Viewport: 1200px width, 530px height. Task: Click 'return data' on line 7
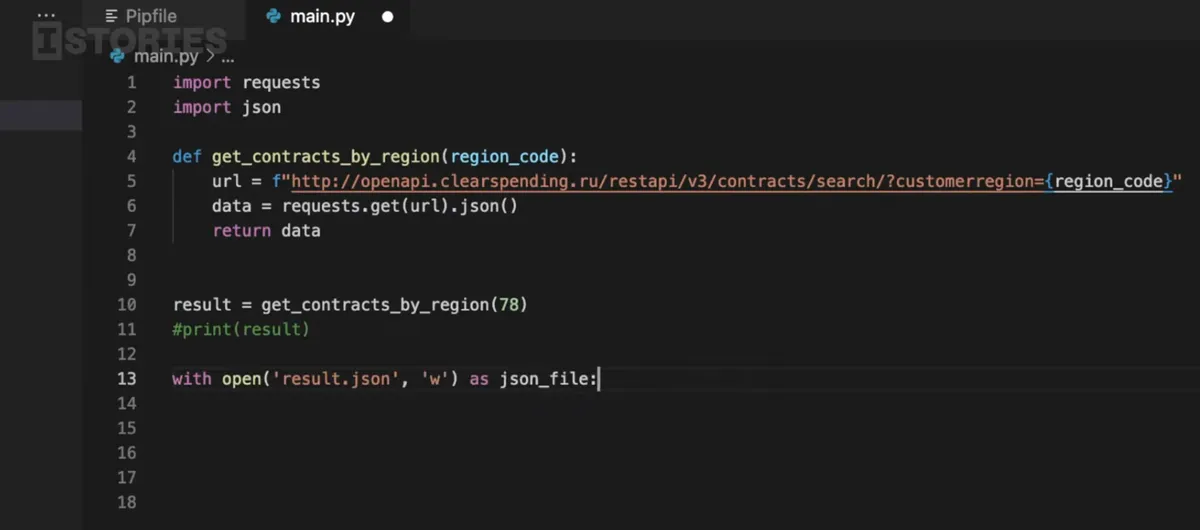(x=266, y=231)
